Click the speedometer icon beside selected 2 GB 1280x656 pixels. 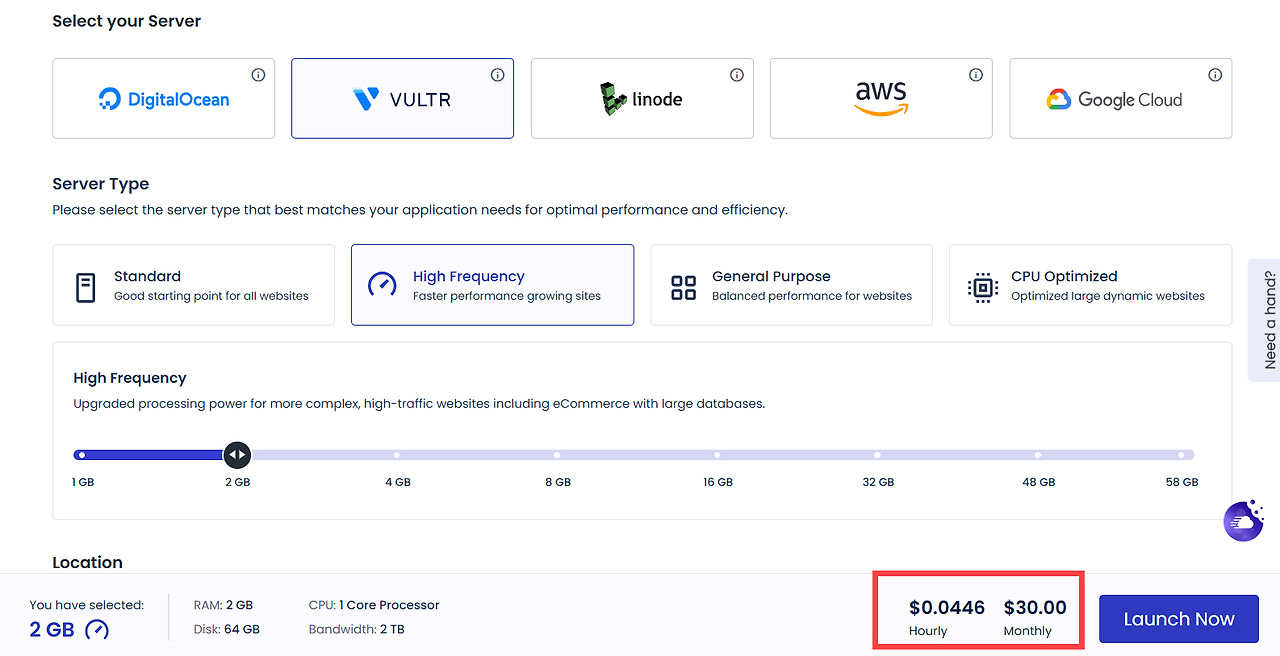(97, 630)
